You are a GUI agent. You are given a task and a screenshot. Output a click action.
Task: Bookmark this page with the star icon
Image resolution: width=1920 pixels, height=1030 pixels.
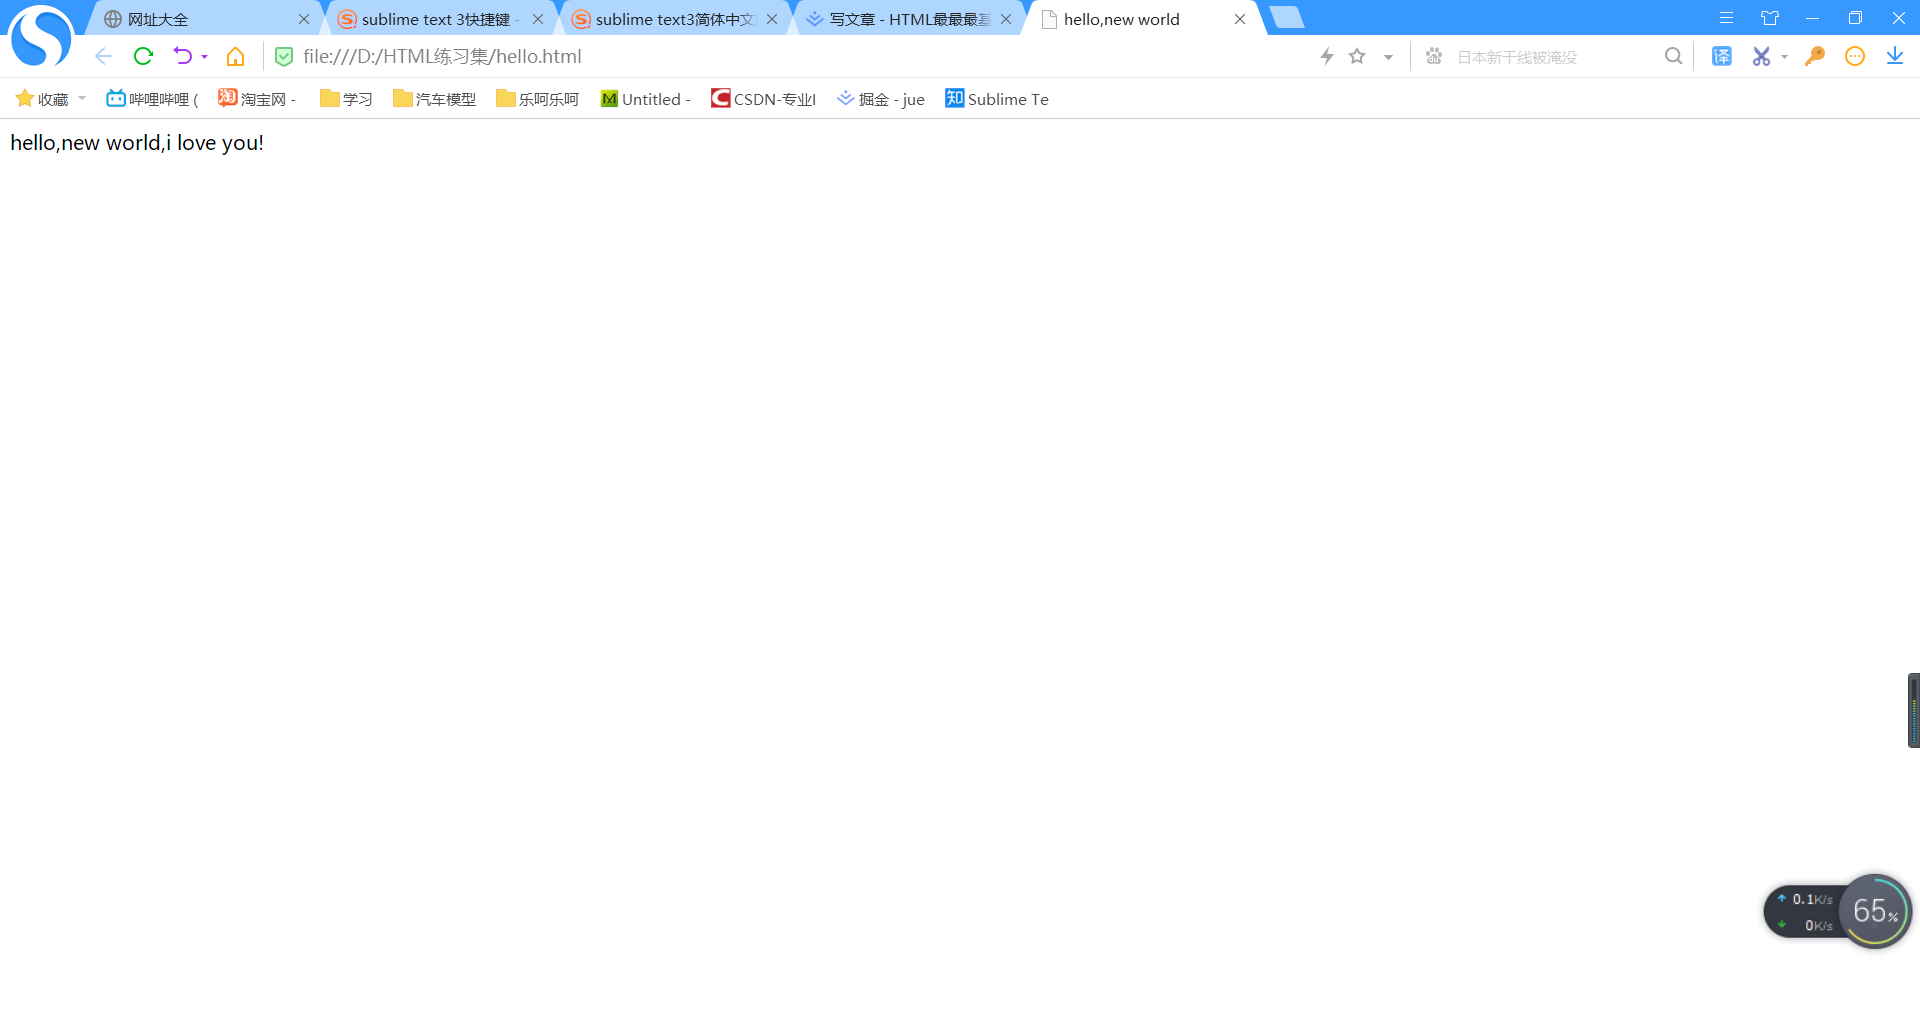pyautogui.click(x=1357, y=56)
